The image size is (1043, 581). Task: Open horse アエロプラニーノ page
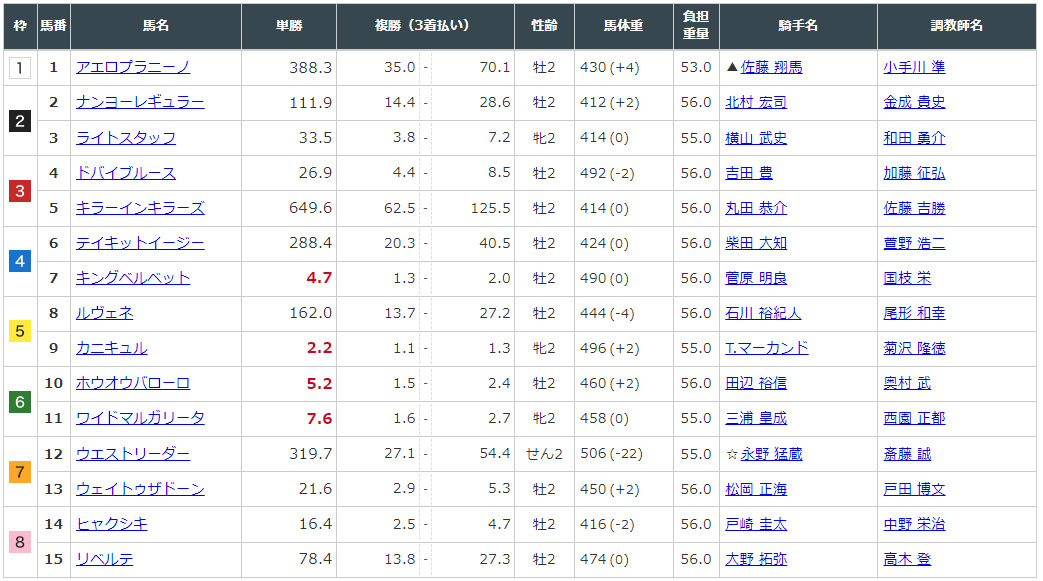(x=133, y=68)
